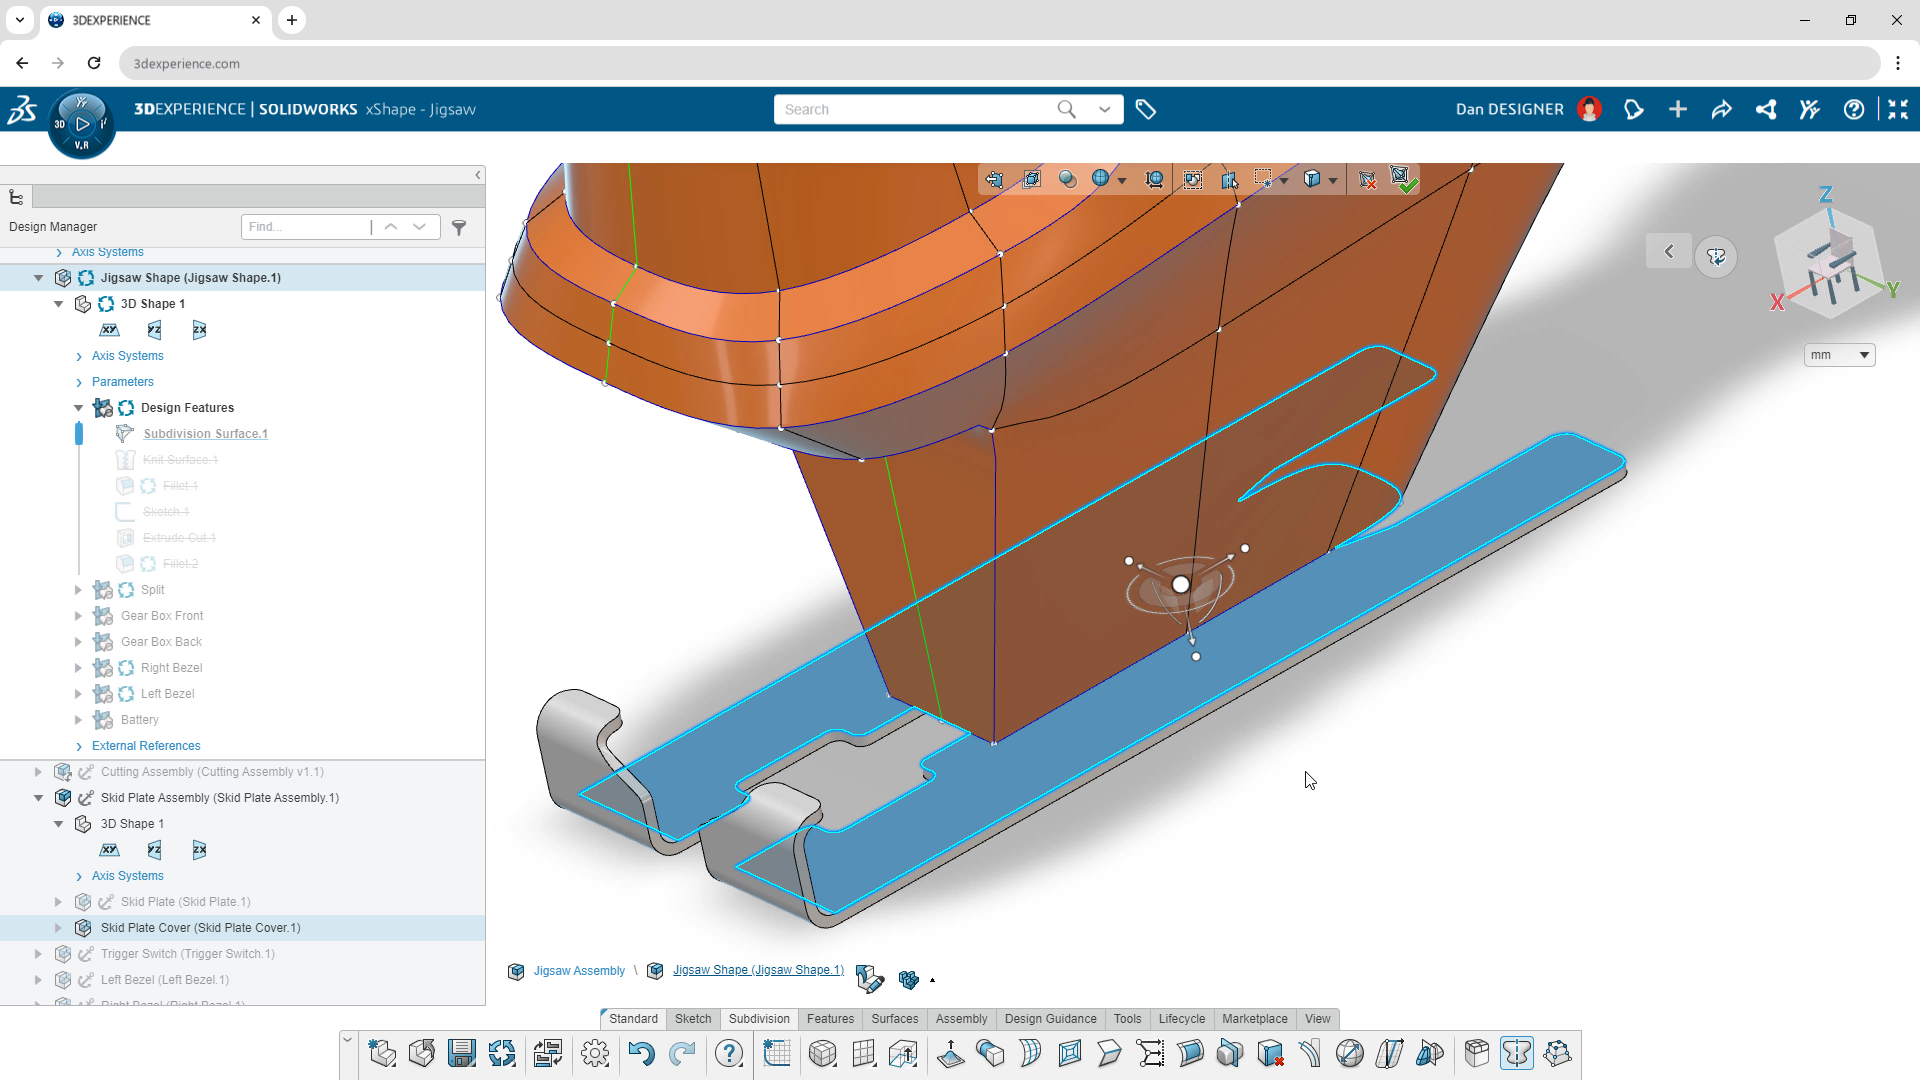Click the Redo icon in toolbar
The height and width of the screenshot is (1080, 1920).
coord(684,1052)
